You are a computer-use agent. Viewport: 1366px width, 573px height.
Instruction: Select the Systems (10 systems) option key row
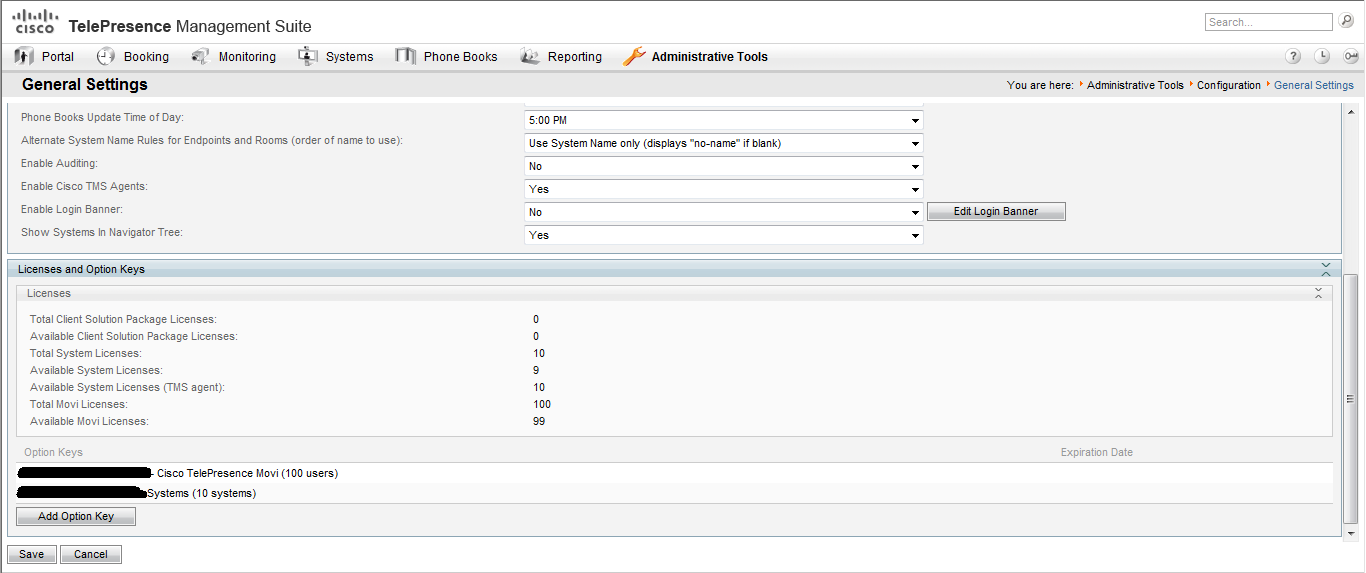coord(674,493)
